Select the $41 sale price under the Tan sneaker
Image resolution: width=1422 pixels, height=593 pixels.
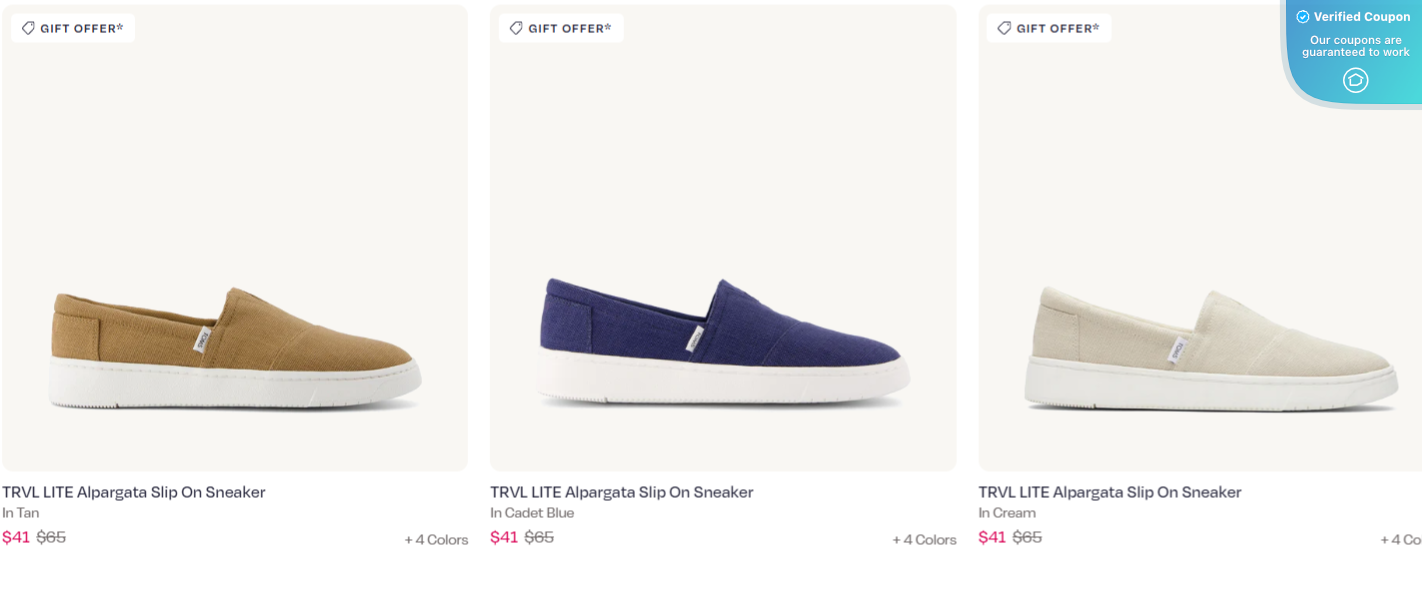coord(16,536)
